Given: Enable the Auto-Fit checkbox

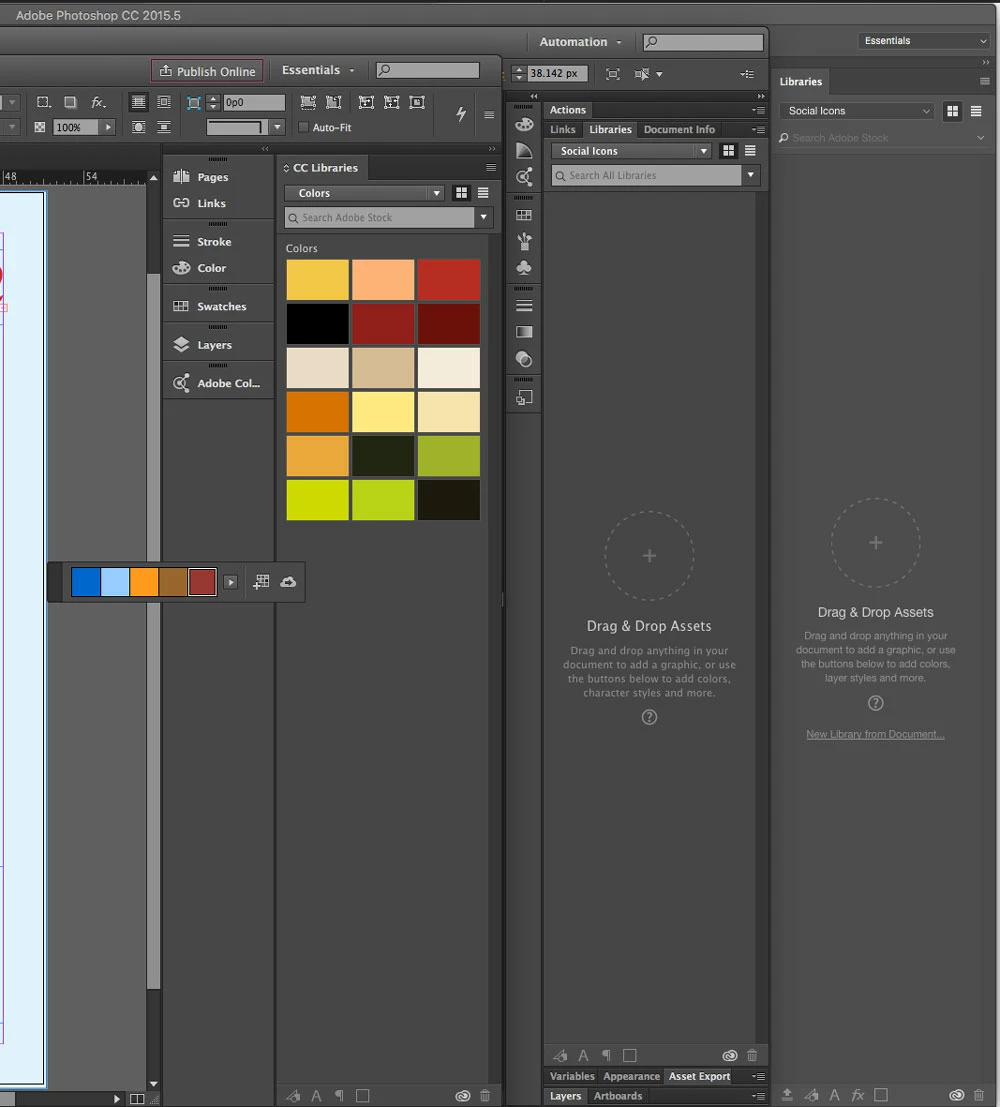Looking at the screenshot, I should 304,127.
